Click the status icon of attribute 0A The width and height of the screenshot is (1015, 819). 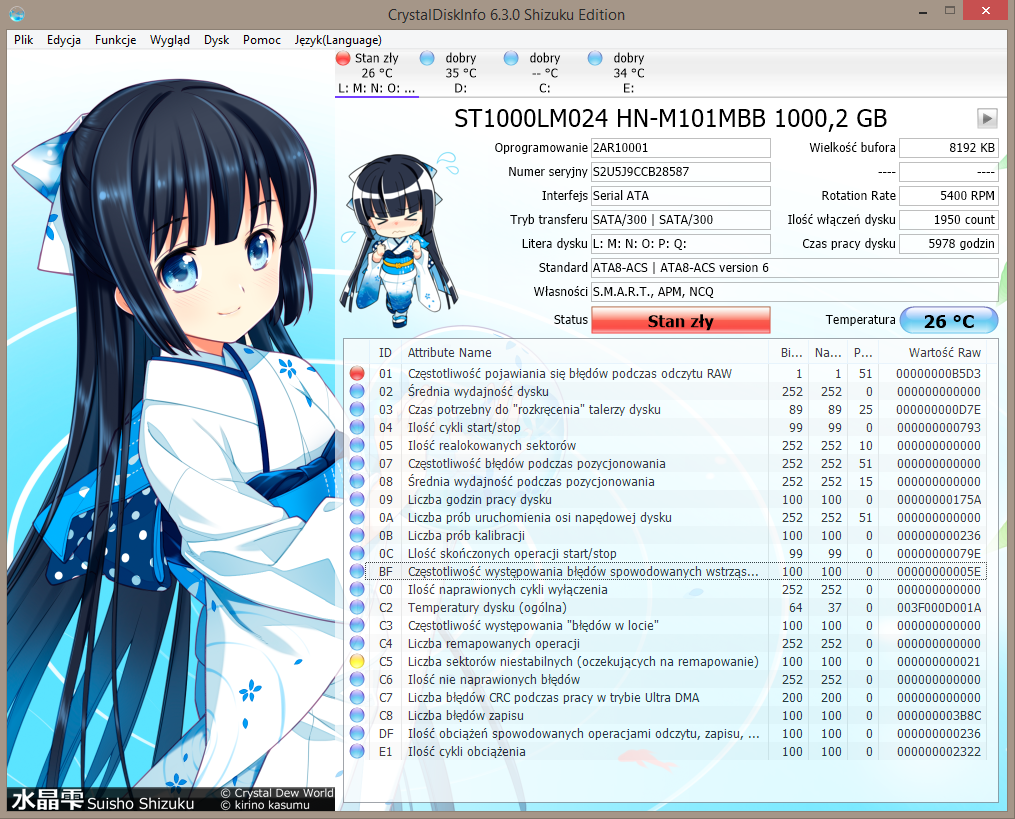tap(357, 517)
